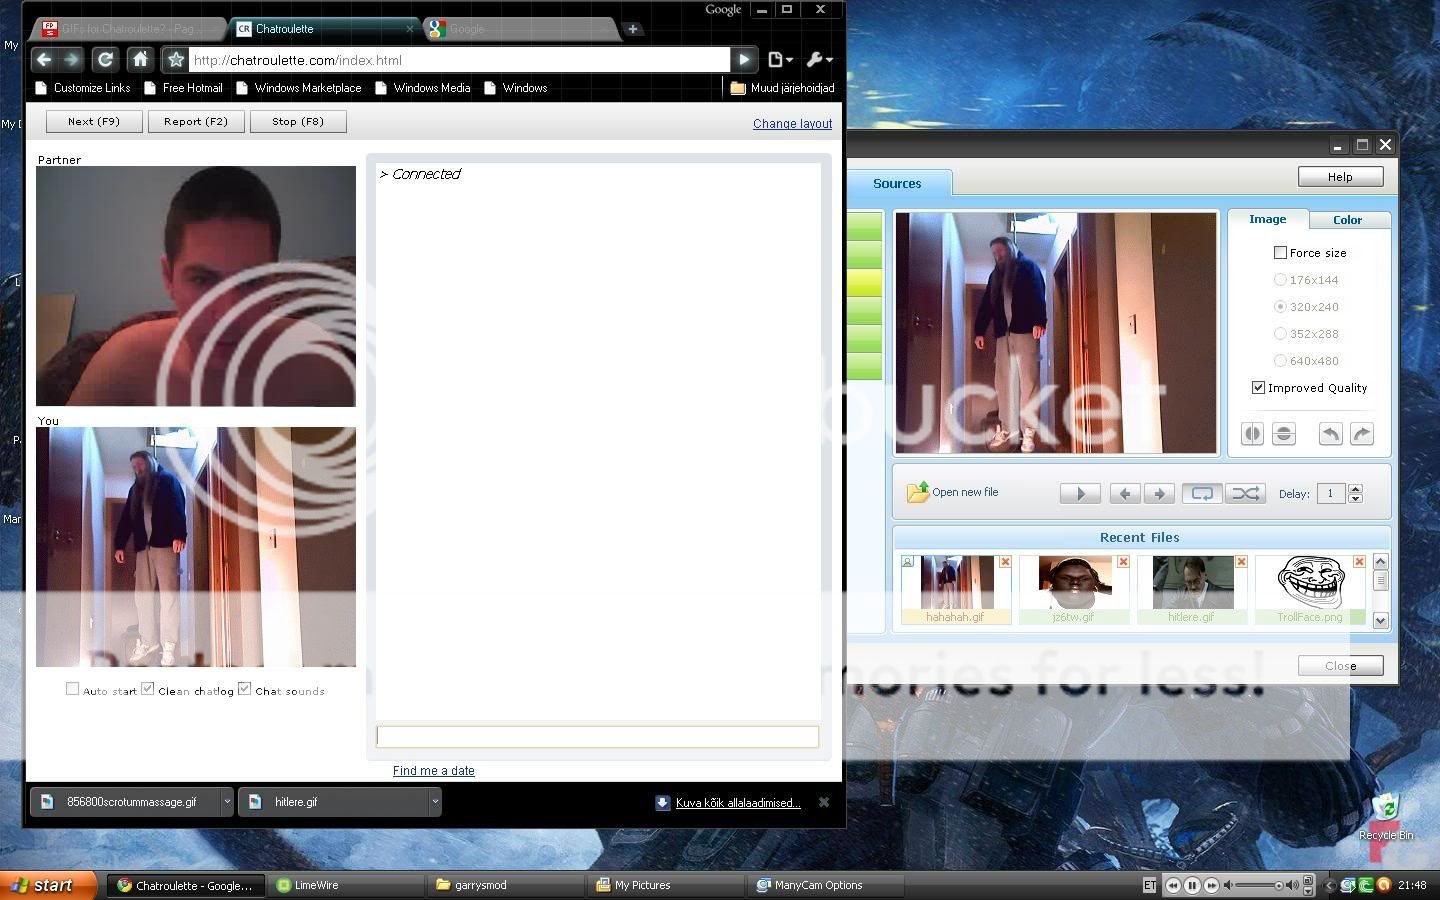Image resolution: width=1440 pixels, height=900 pixels.
Task: Switch to the Image tab in ManyCam
Action: tap(1267, 219)
